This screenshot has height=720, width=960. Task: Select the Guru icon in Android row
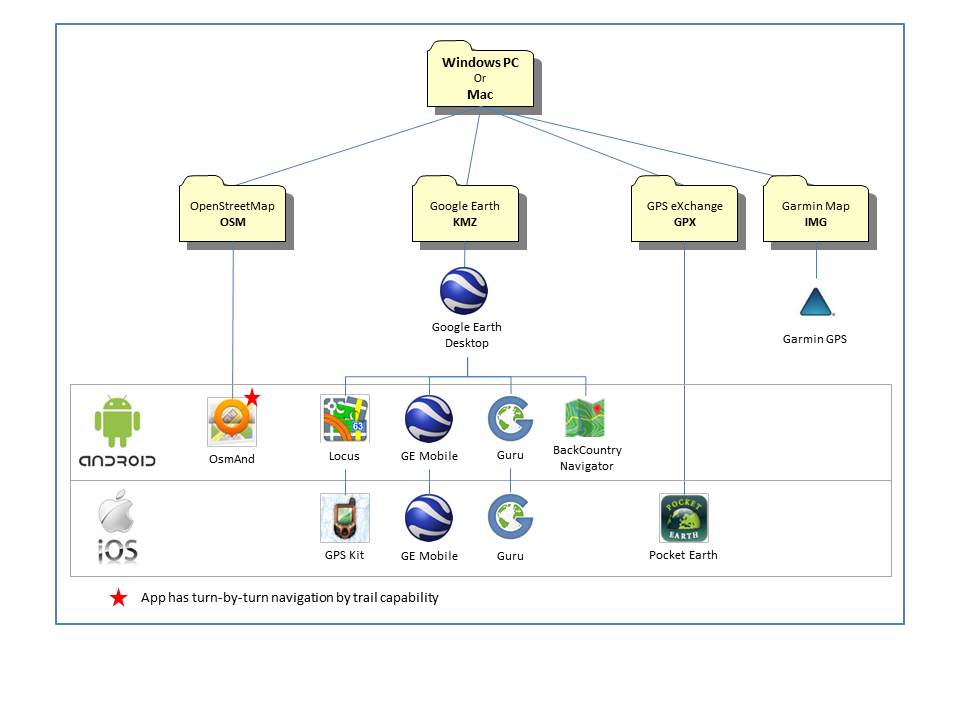pyautogui.click(x=510, y=419)
